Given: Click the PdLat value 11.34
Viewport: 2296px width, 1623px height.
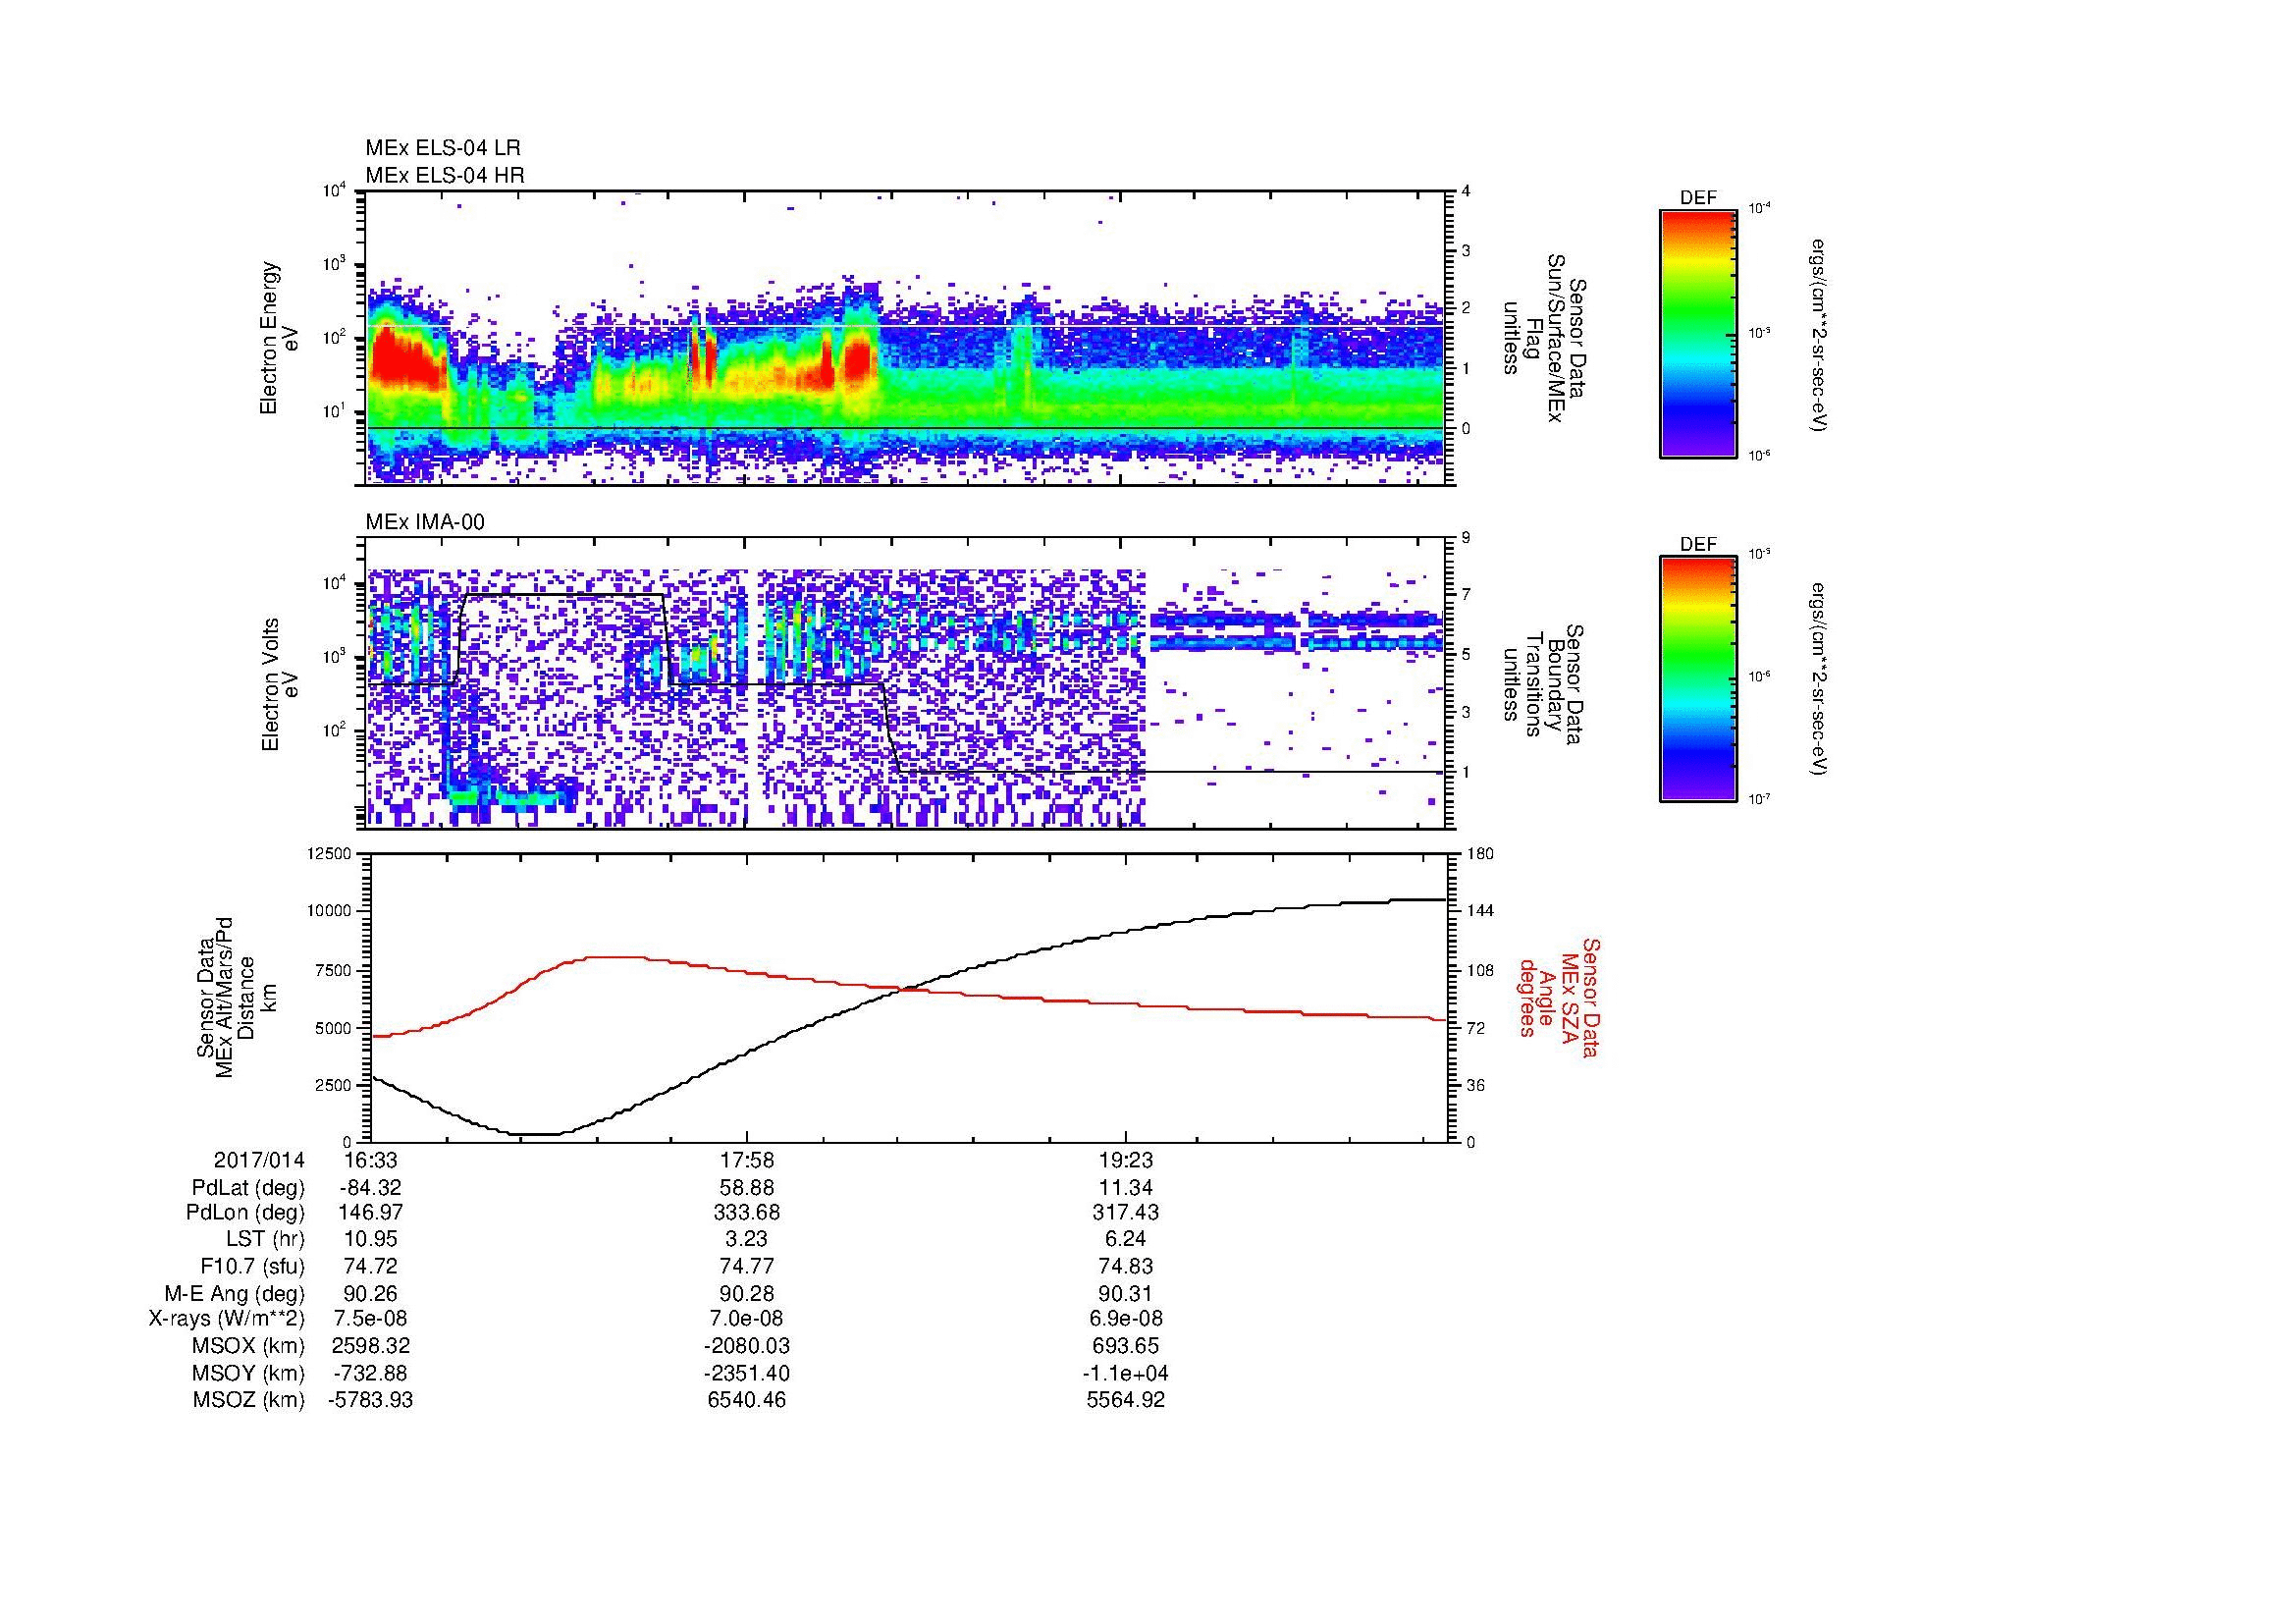Looking at the screenshot, I should click(x=1126, y=1188).
